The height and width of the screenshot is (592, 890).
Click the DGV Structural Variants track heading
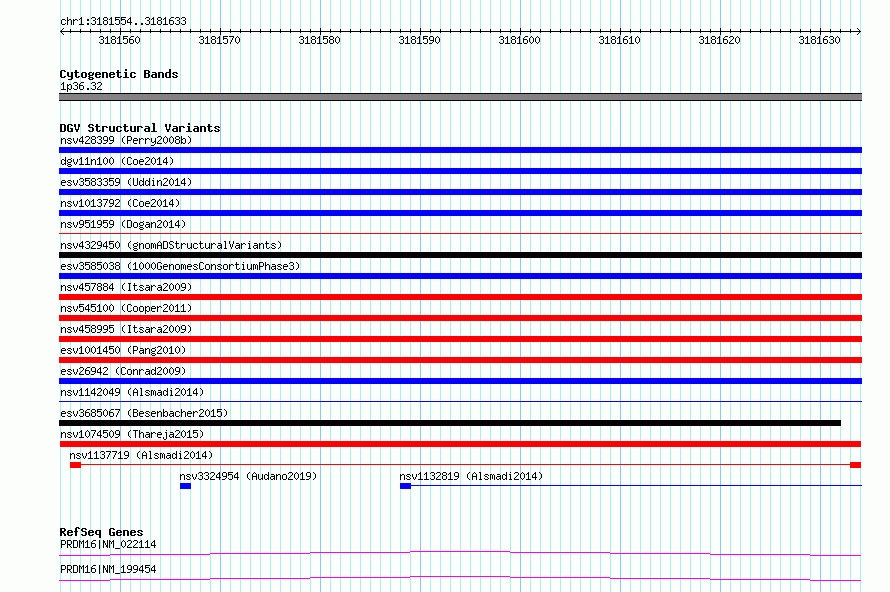pyautogui.click(x=140, y=128)
